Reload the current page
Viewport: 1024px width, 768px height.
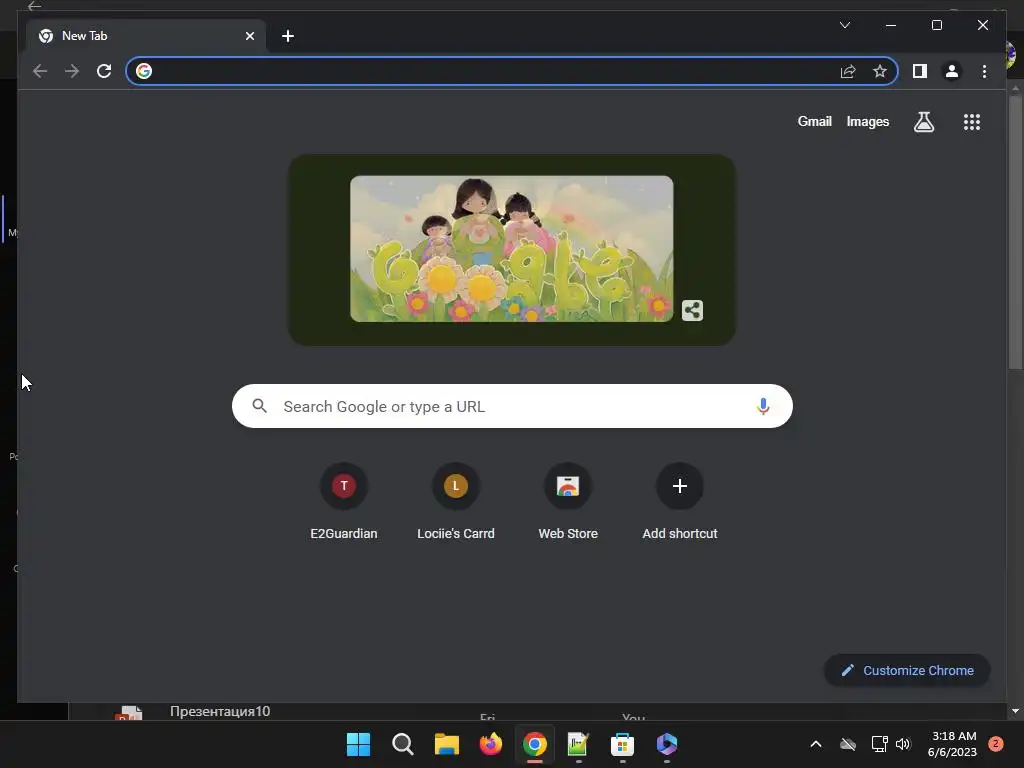pos(104,71)
